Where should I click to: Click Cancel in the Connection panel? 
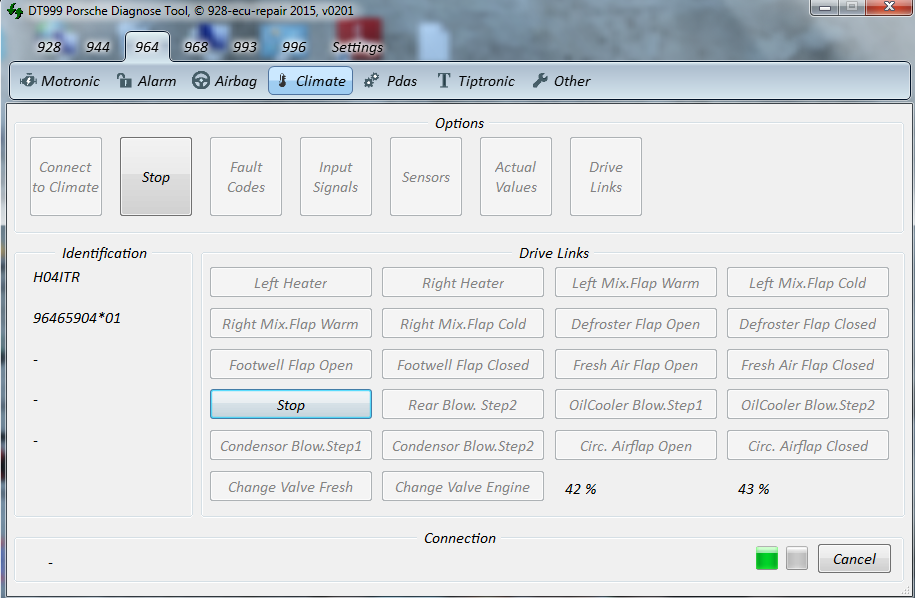click(854, 559)
